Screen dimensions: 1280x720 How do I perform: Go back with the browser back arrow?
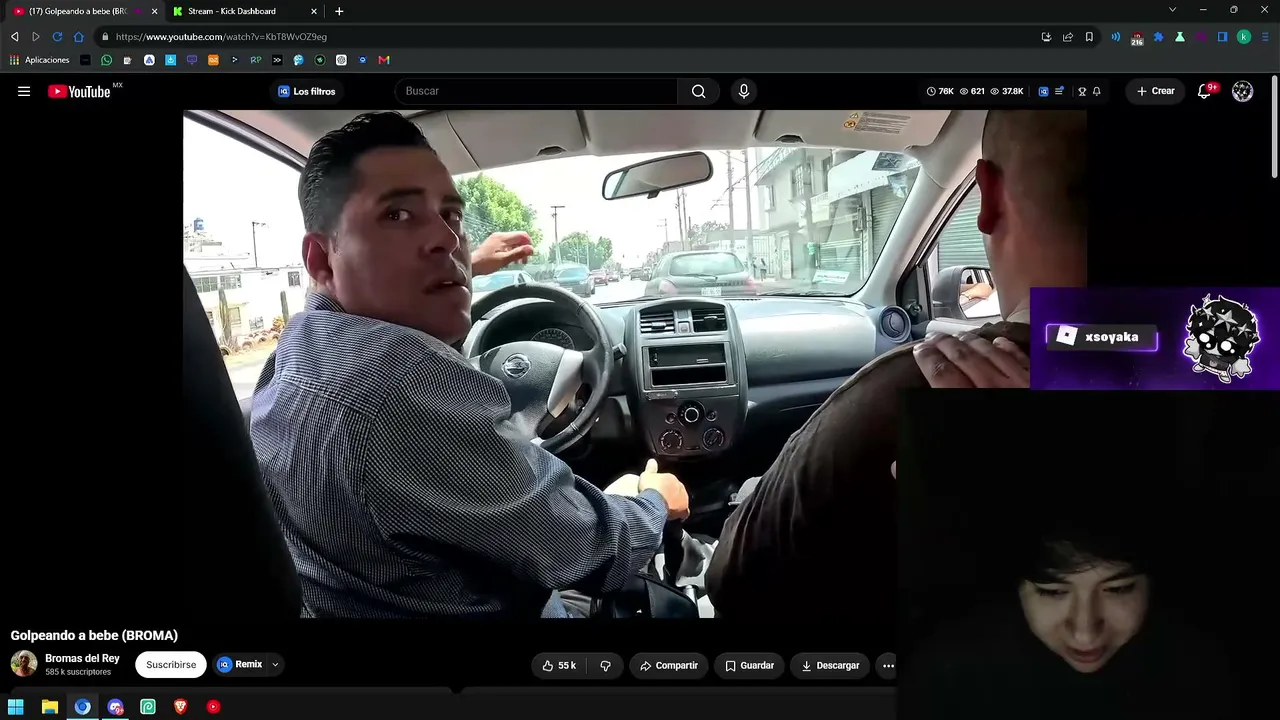[14, 37]
